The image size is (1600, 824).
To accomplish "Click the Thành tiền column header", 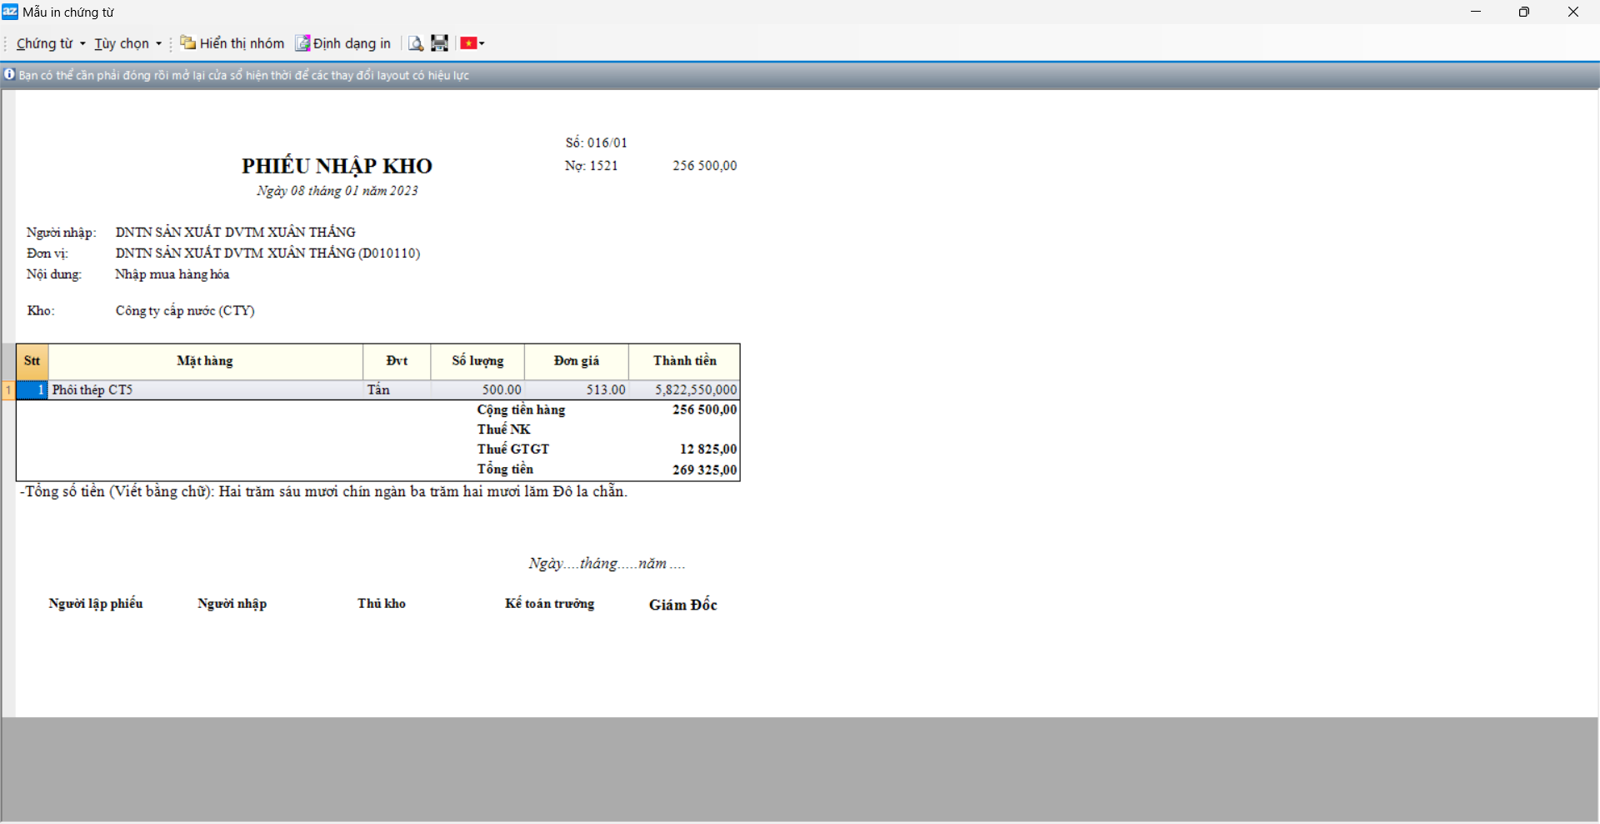I will tap(684, 361).
